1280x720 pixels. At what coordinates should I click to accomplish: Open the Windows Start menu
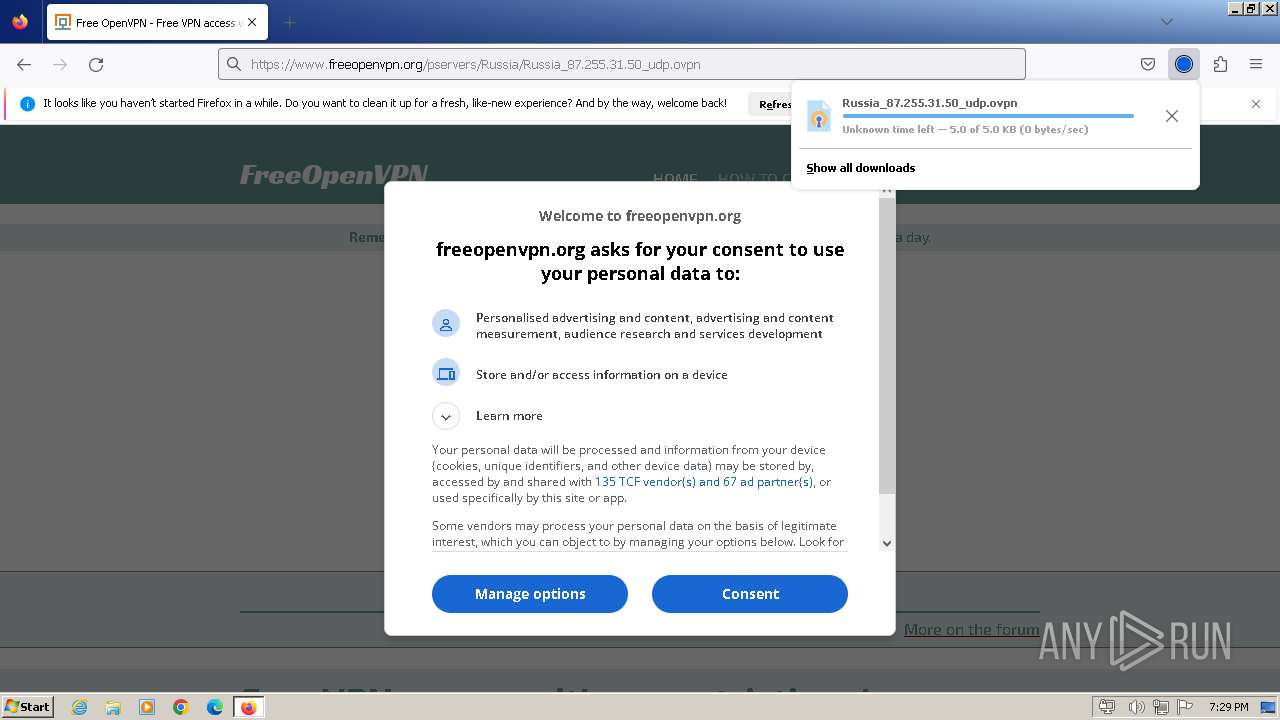(27, 706)
